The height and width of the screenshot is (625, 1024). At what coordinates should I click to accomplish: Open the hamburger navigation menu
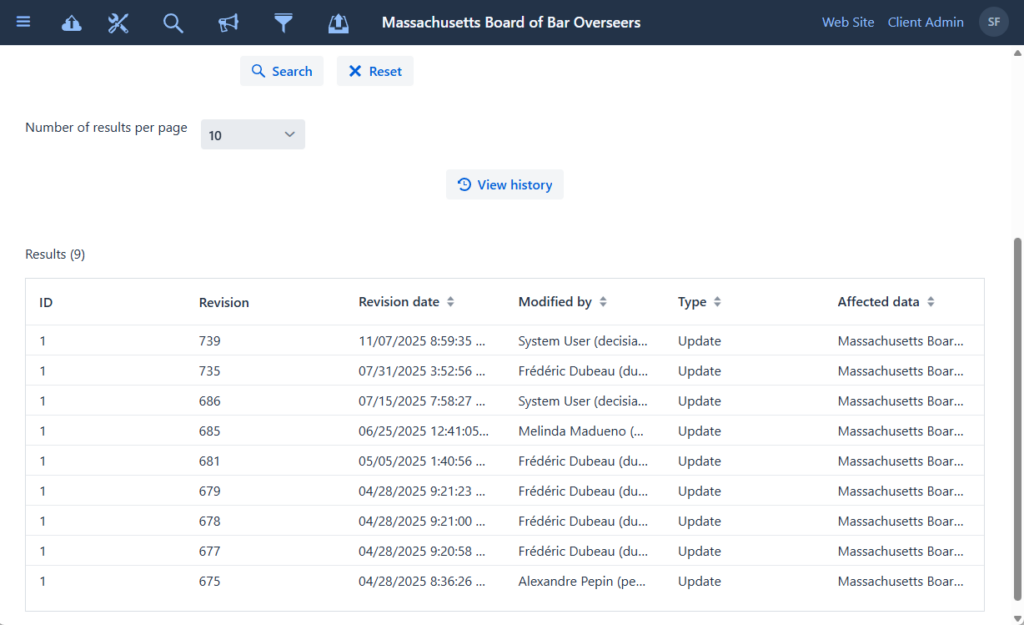[x=23, y=22]
